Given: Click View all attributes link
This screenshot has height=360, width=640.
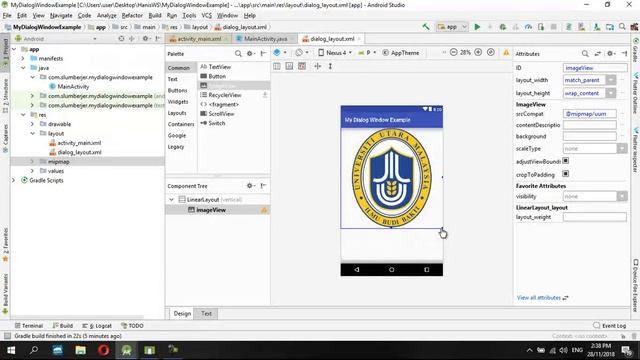Looking at the screenshot, I should (539, 298).
